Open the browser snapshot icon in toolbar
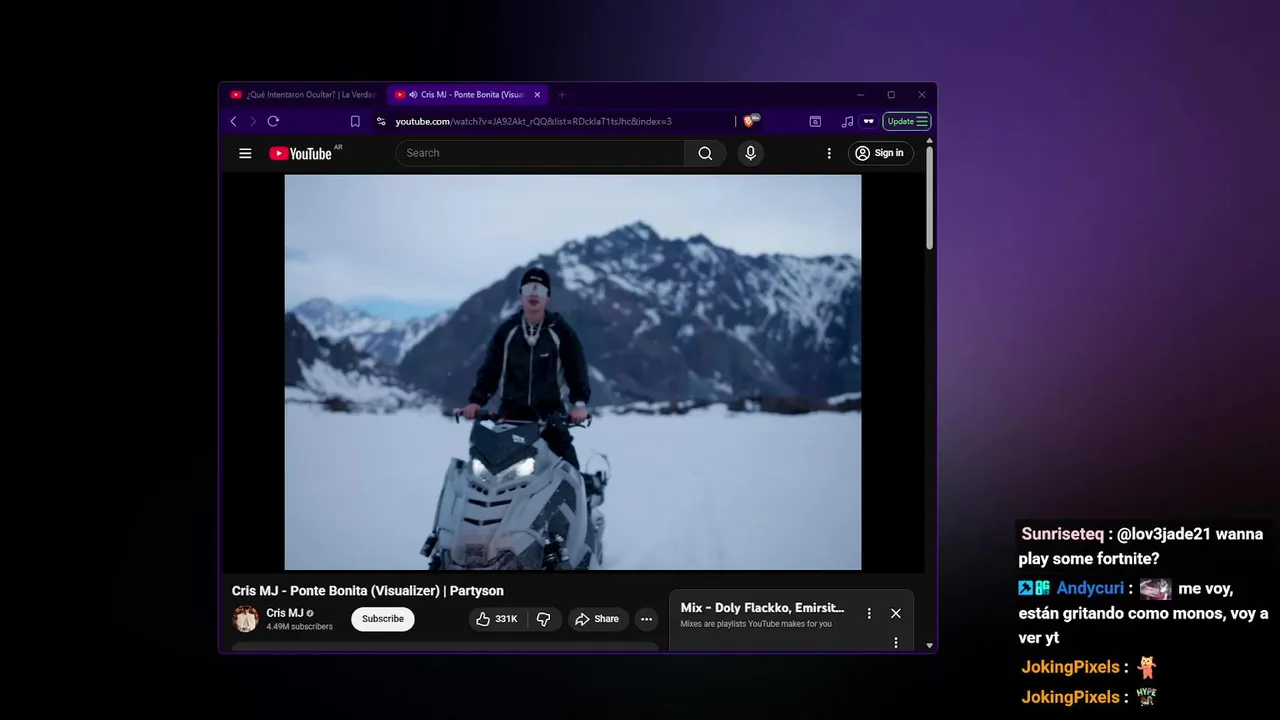Screen dimensions: 1280x720 tap(815, 121)
